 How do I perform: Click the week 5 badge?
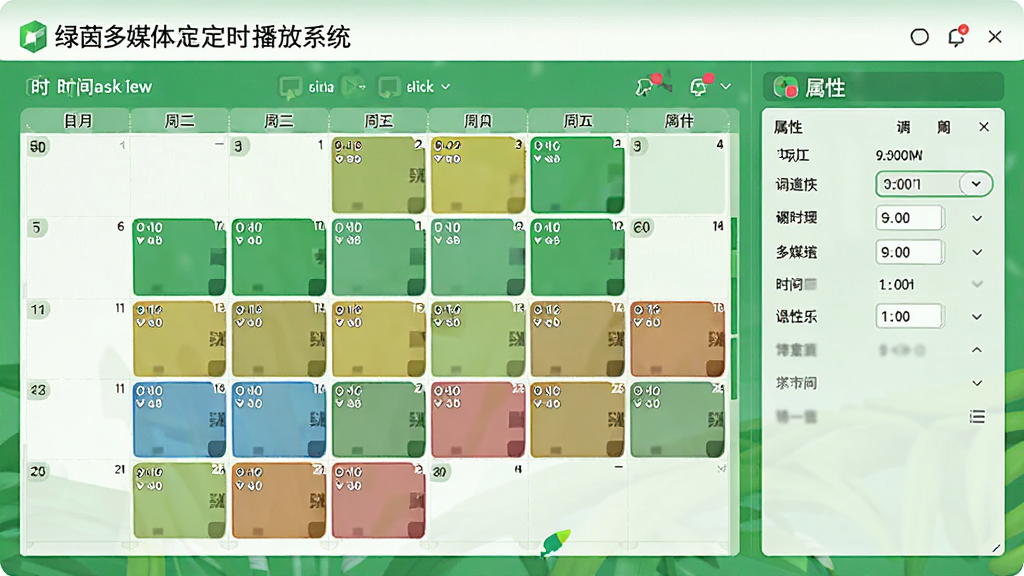pyautogui.click(x=37, y=228)
